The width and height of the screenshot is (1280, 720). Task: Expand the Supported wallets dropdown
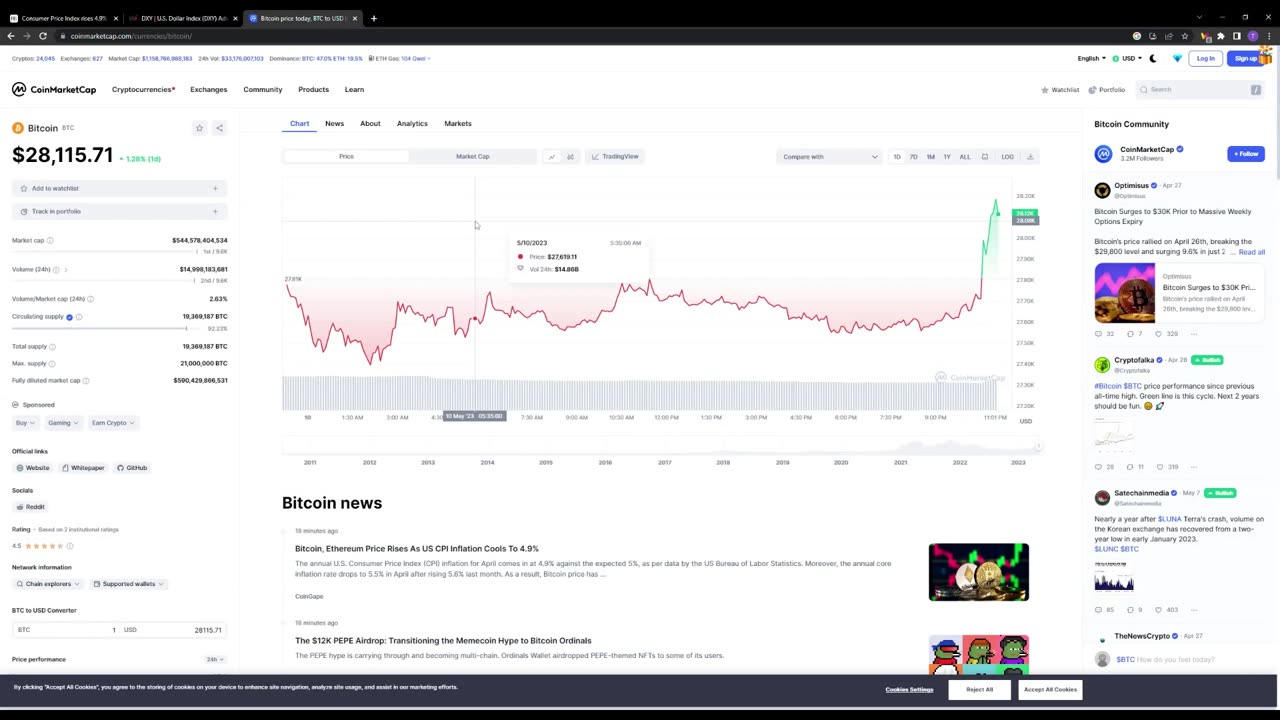(128, 584)
